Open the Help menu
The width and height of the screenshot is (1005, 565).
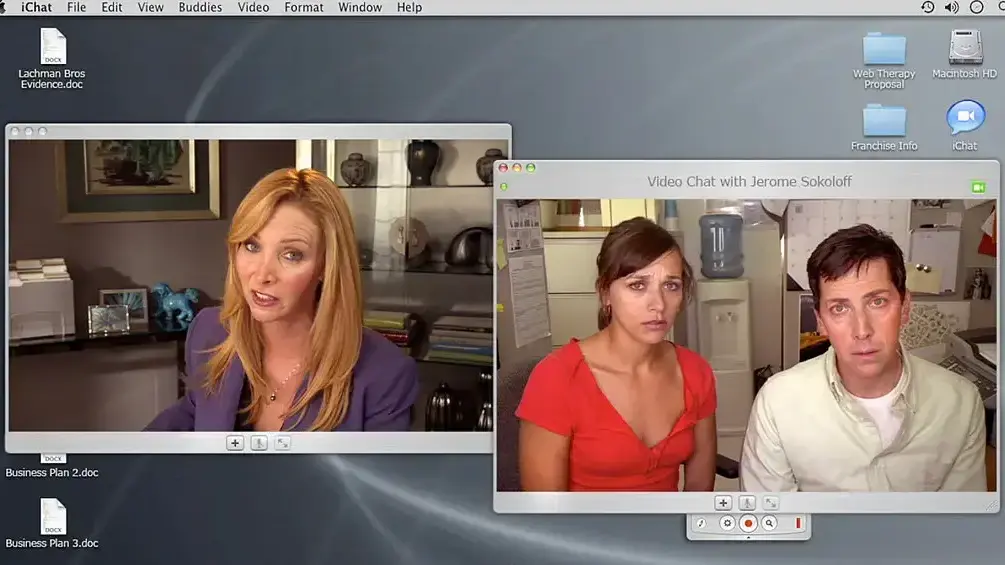tap(409, 8)
